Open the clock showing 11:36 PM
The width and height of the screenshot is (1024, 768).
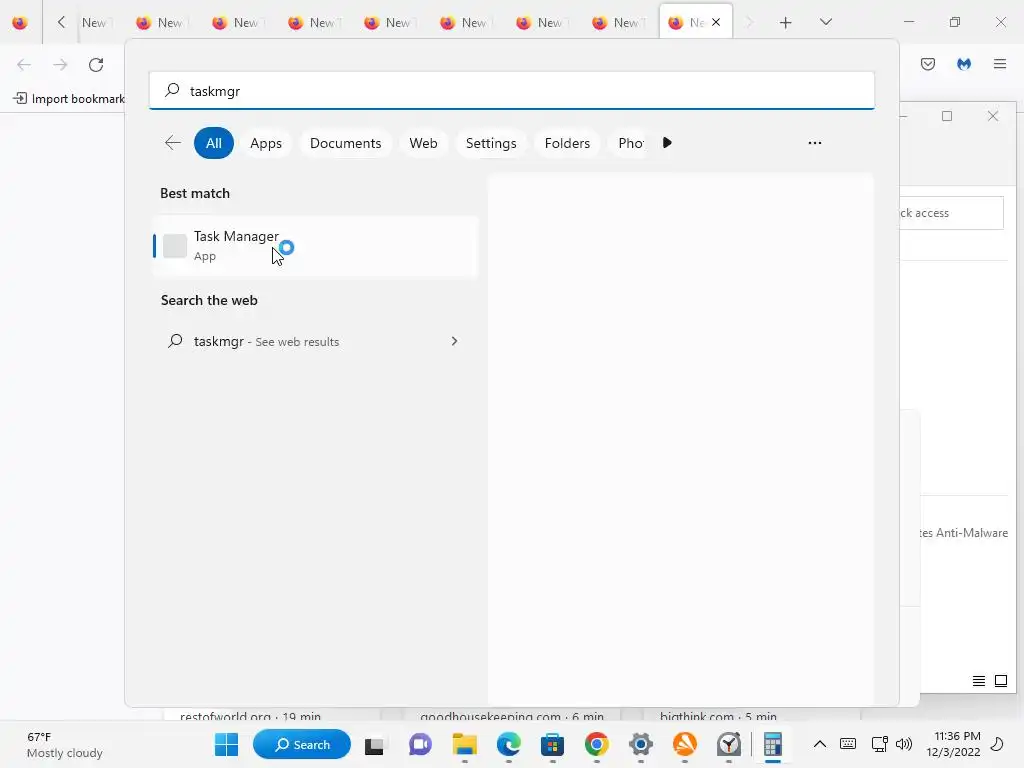[953, 744]
